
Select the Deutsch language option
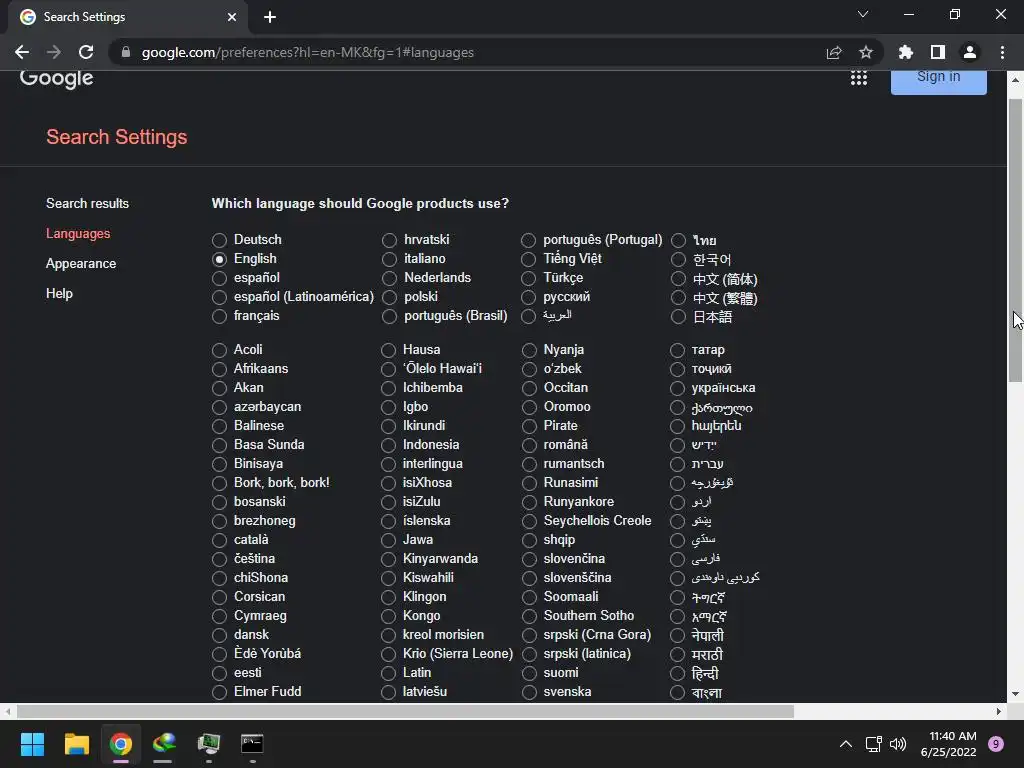[x=219, y=240]
